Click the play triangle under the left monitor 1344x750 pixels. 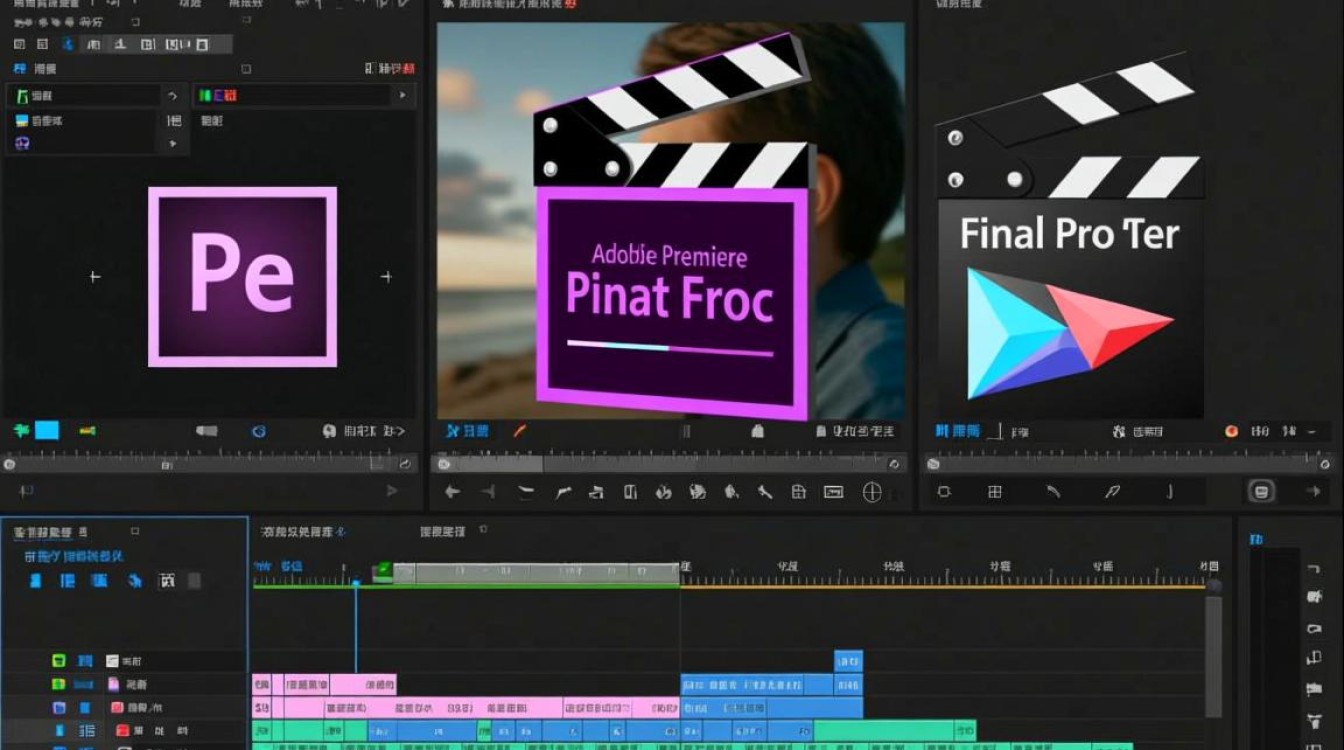tap(392, 491)
